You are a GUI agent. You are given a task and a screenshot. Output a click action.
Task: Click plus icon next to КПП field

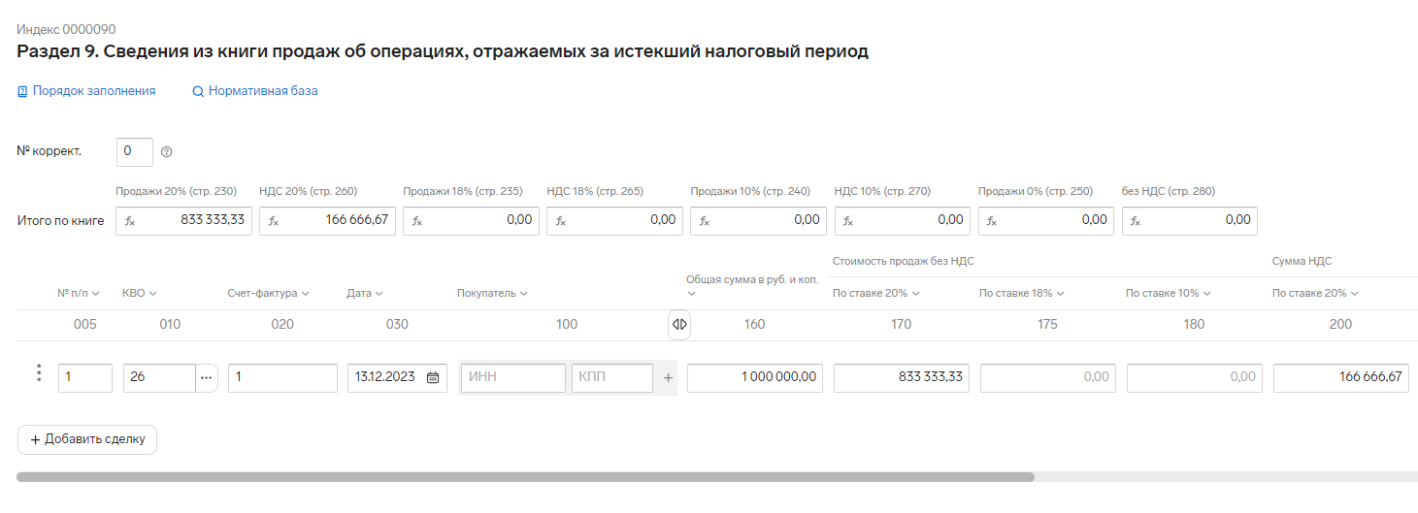668,378
